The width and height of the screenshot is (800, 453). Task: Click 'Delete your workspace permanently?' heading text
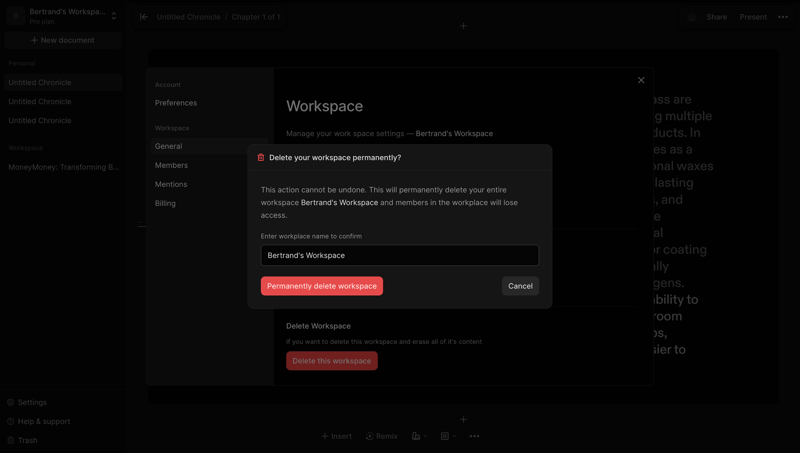tap(335, 158)
